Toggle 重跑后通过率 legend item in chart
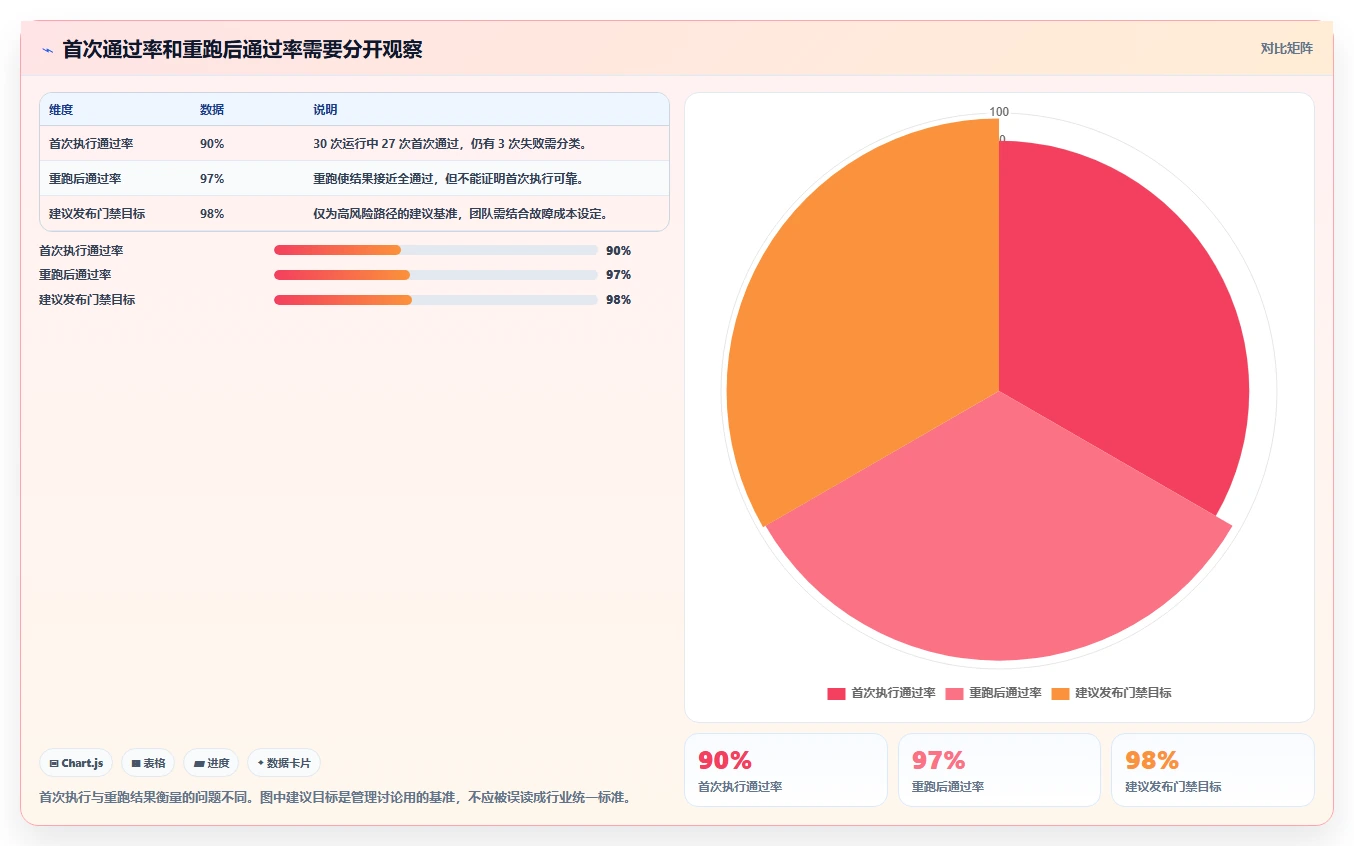Viewport: 1354px width, 846px height. [993, 693]
